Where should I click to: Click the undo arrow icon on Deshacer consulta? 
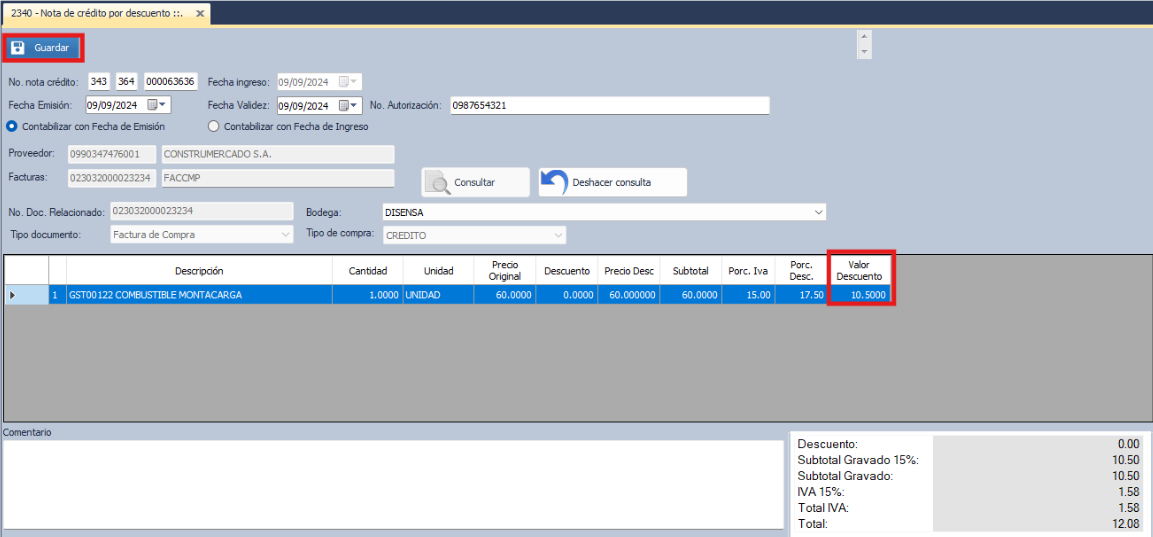pyautogui.click(x=554, y=182)
